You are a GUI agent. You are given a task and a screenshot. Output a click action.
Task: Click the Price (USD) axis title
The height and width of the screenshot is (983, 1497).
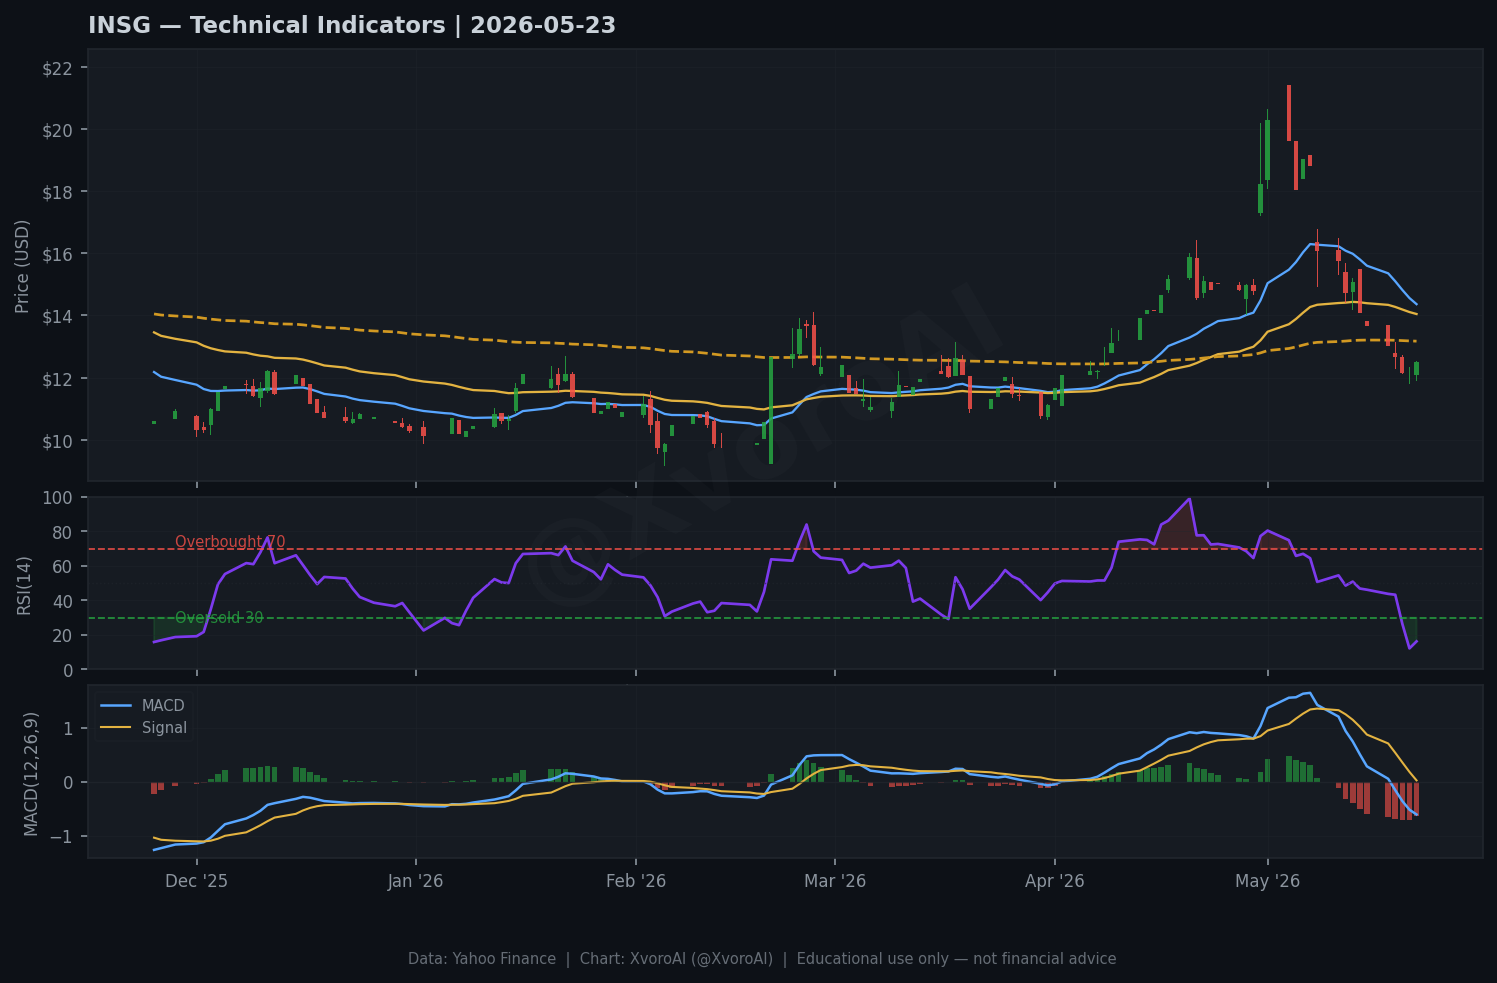tap(22, 266)
